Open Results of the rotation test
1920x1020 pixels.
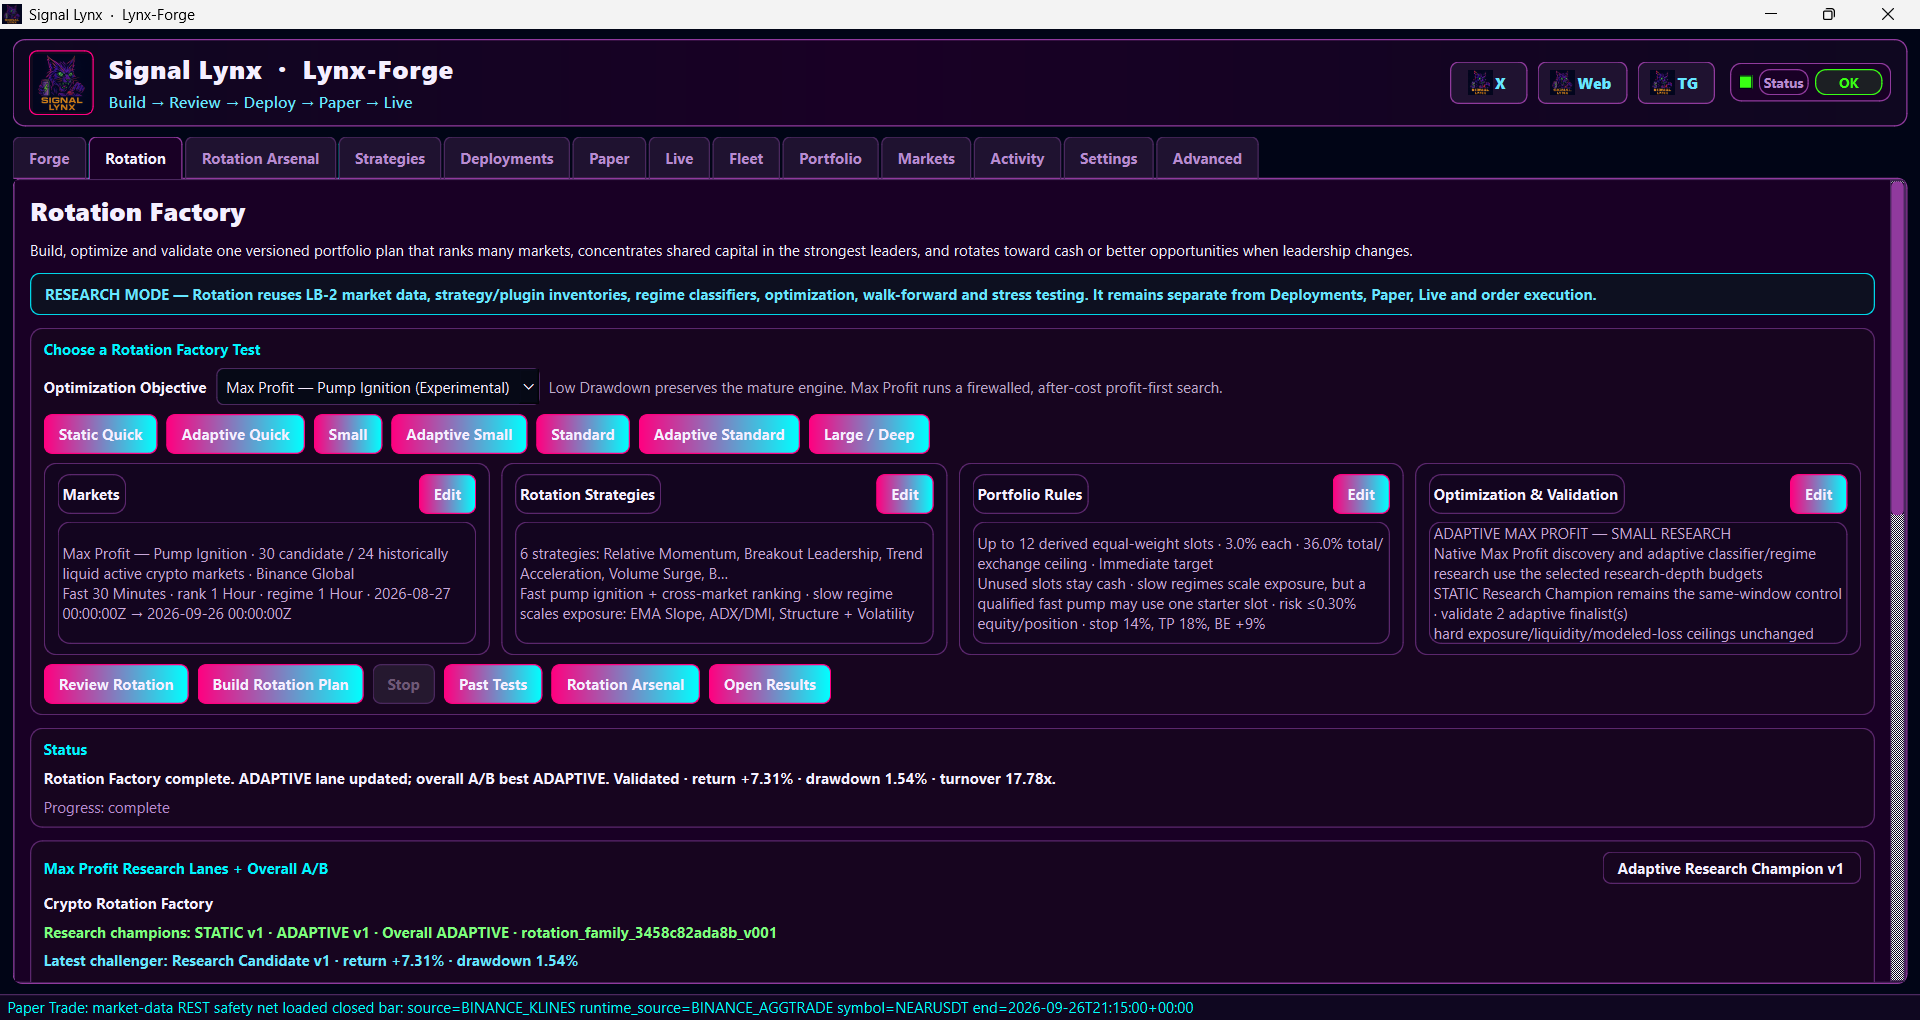tap(770, 684)
